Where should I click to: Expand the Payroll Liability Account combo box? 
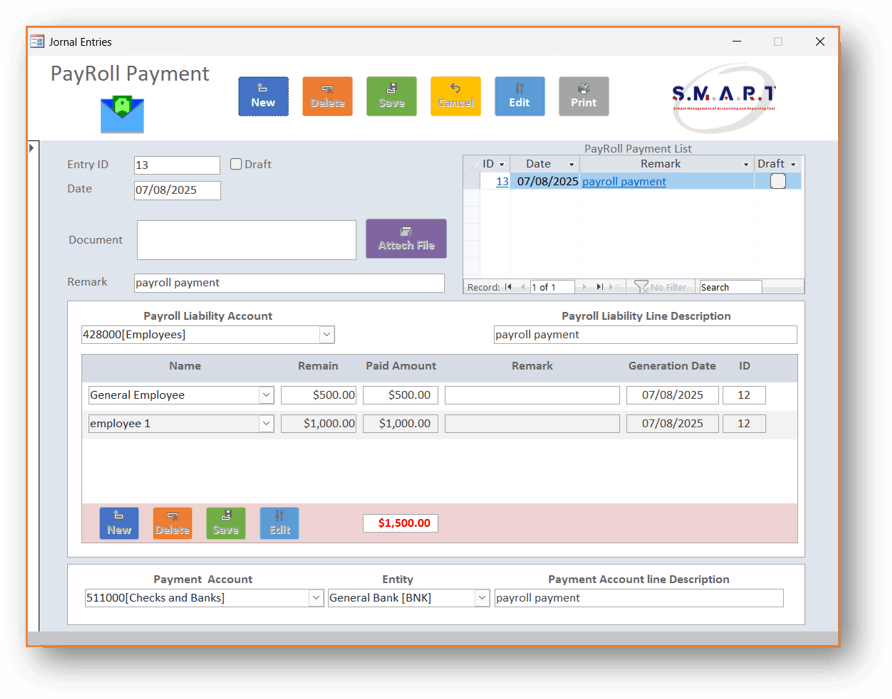coord(327,334)
